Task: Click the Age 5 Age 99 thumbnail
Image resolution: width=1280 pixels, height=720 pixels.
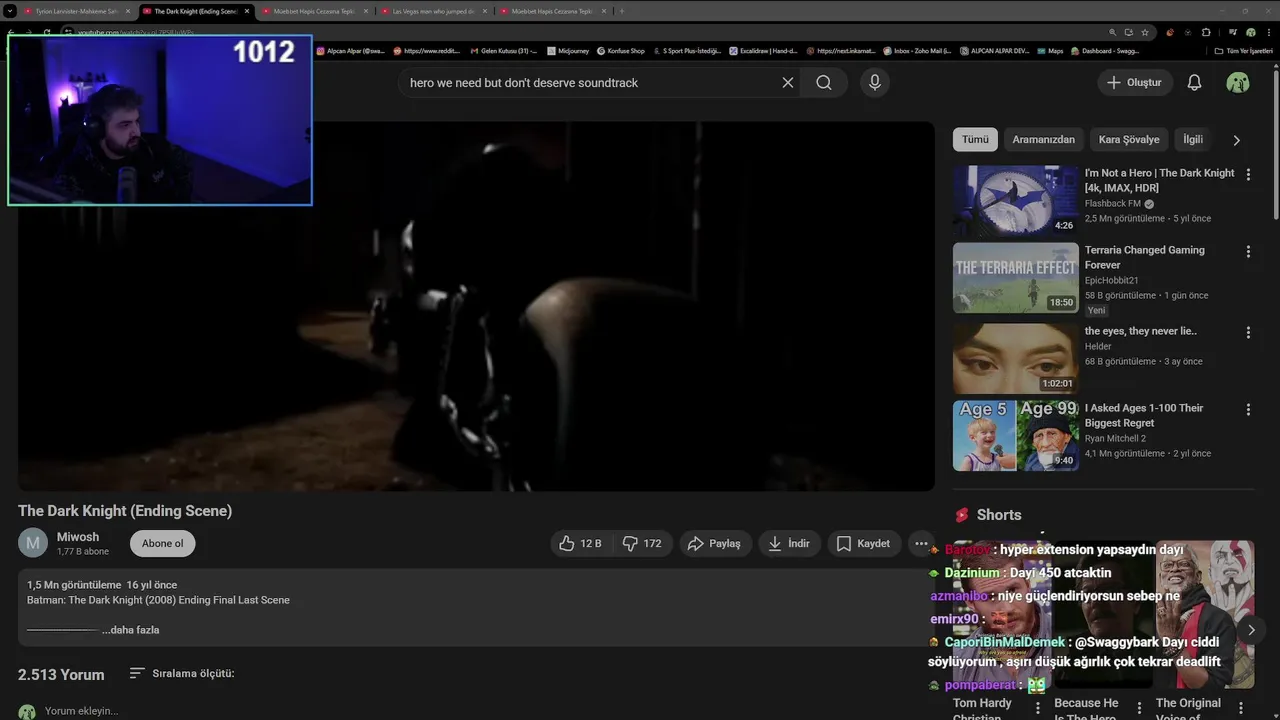Action: (x=1015, y=435)
